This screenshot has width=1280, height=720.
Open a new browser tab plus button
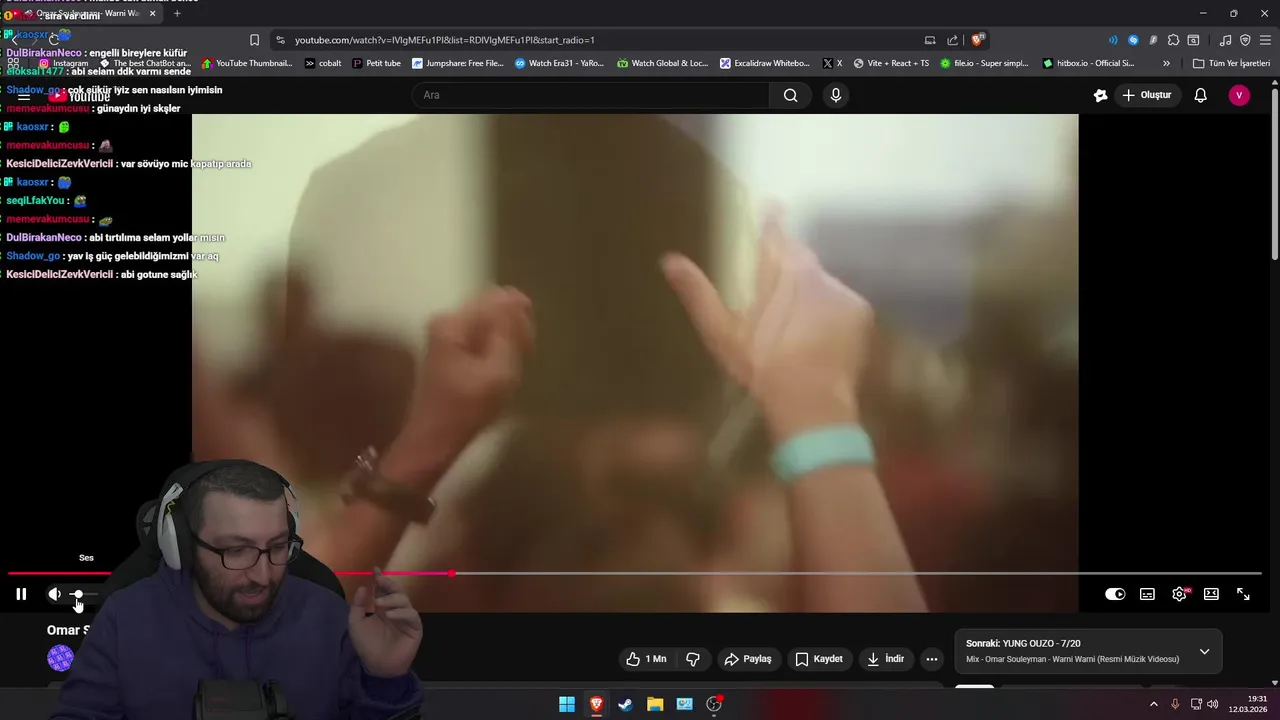[x=177, y=13]
